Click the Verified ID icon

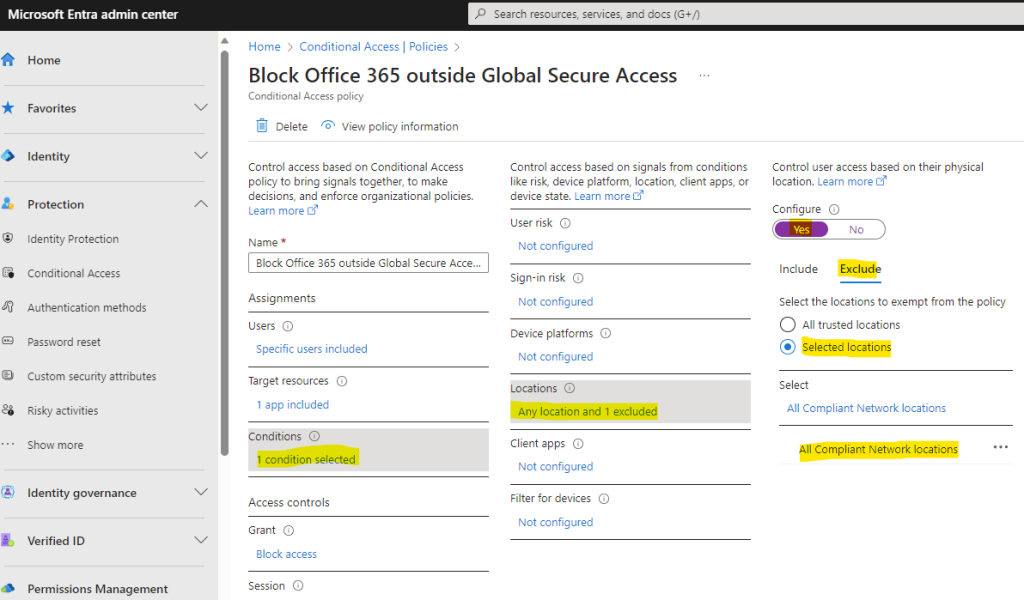coord(8,541)
